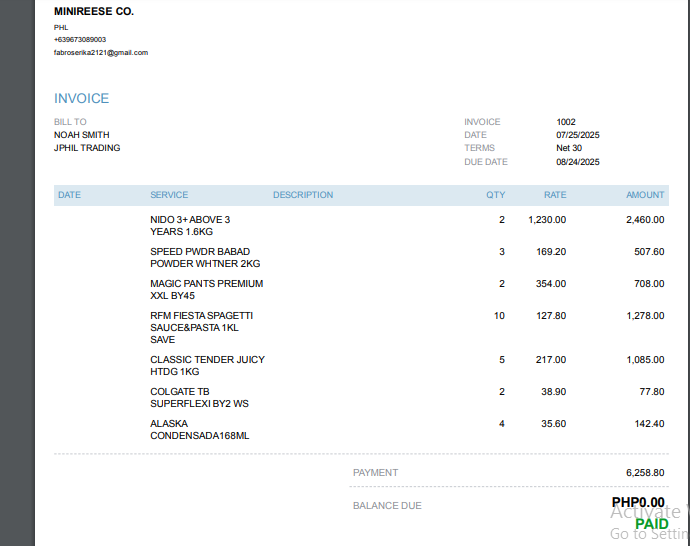
Task: Click the fabroserika2121@gmail.com email address
Action: 101,52
